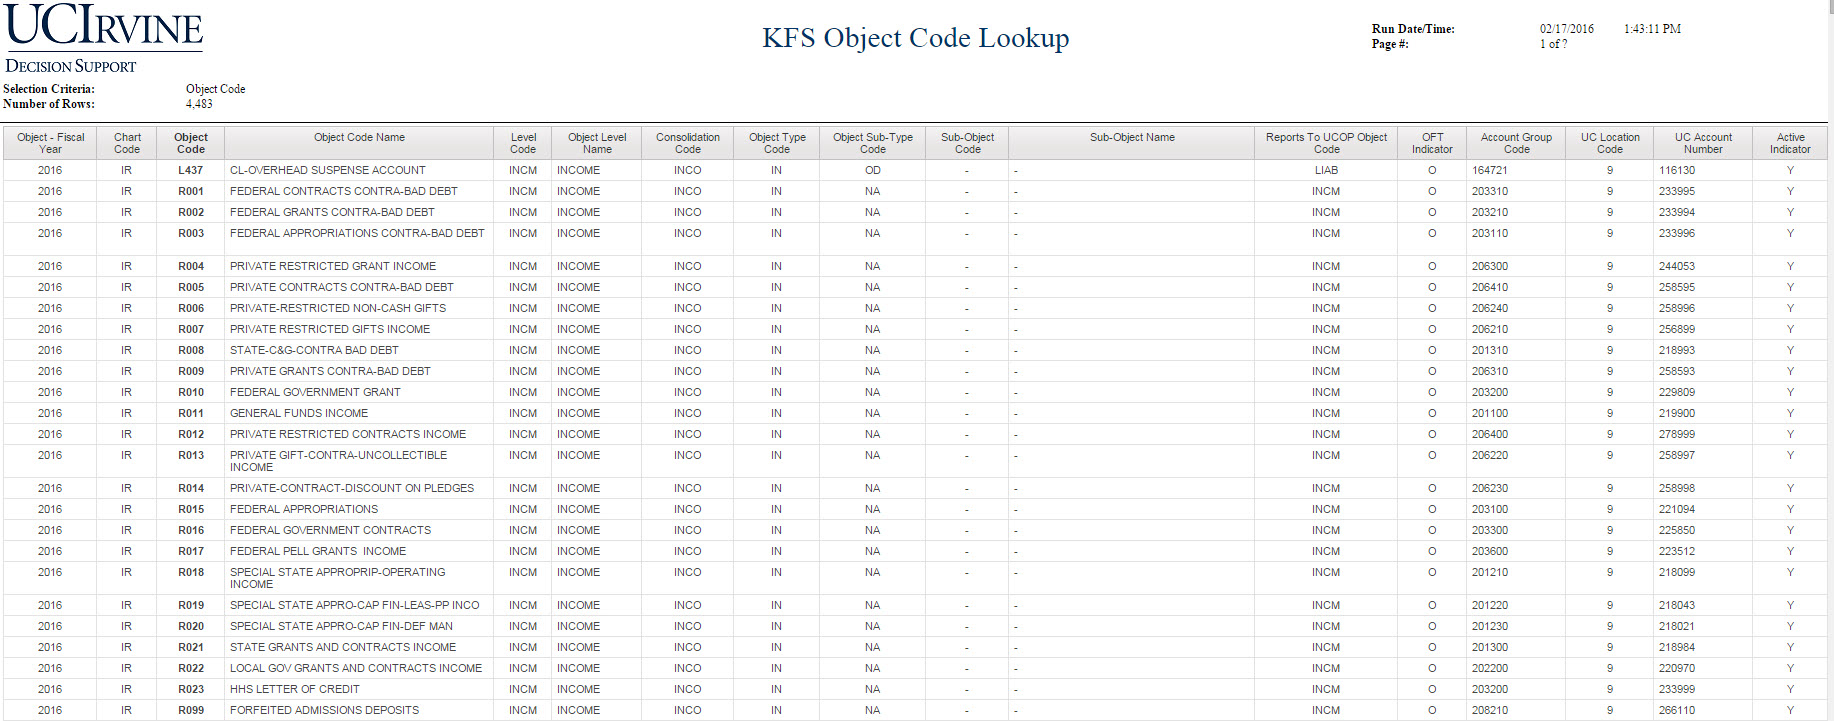Image resolution: width=1834 pixels, height=721 pixels.
Task: Click the KFS Object Code Lookup title
Action: coord(916,38)
